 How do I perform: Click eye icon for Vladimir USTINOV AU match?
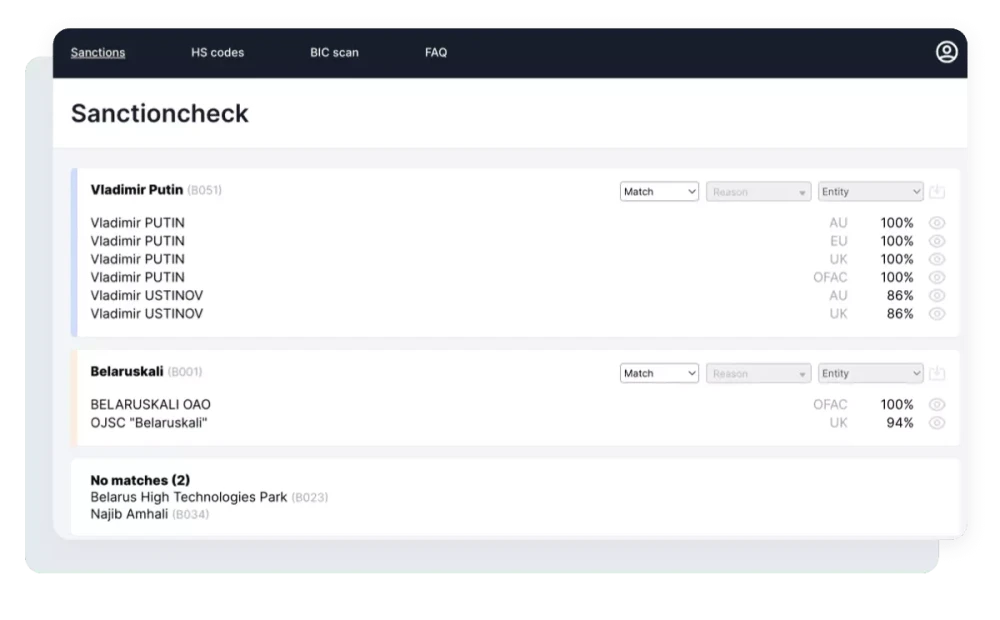click(x=937, y=296)
